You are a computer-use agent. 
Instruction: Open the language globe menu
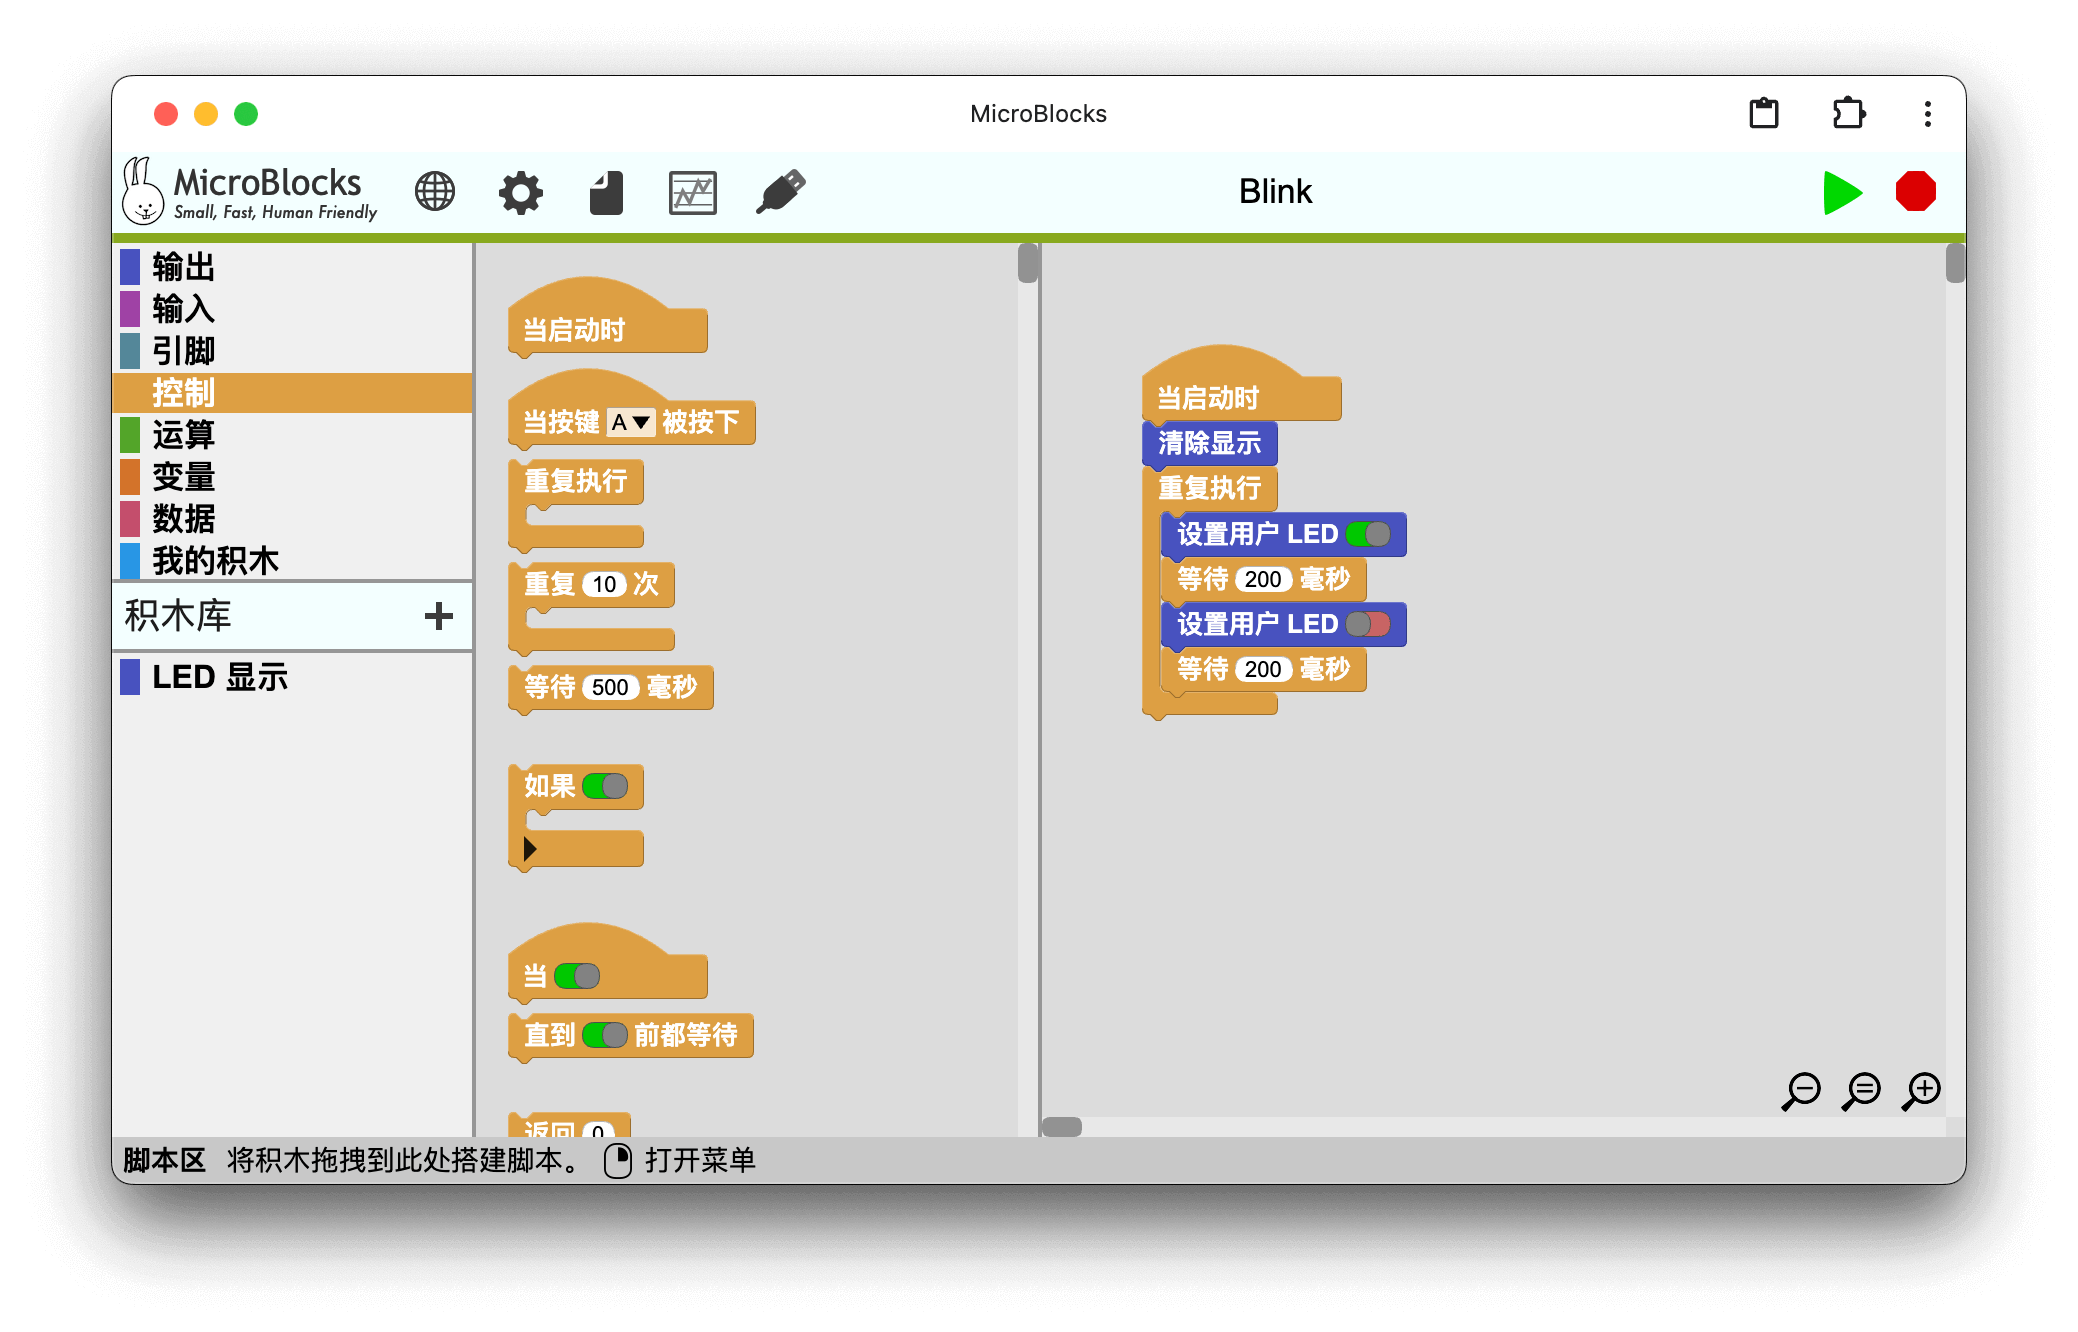coord(435,191)
